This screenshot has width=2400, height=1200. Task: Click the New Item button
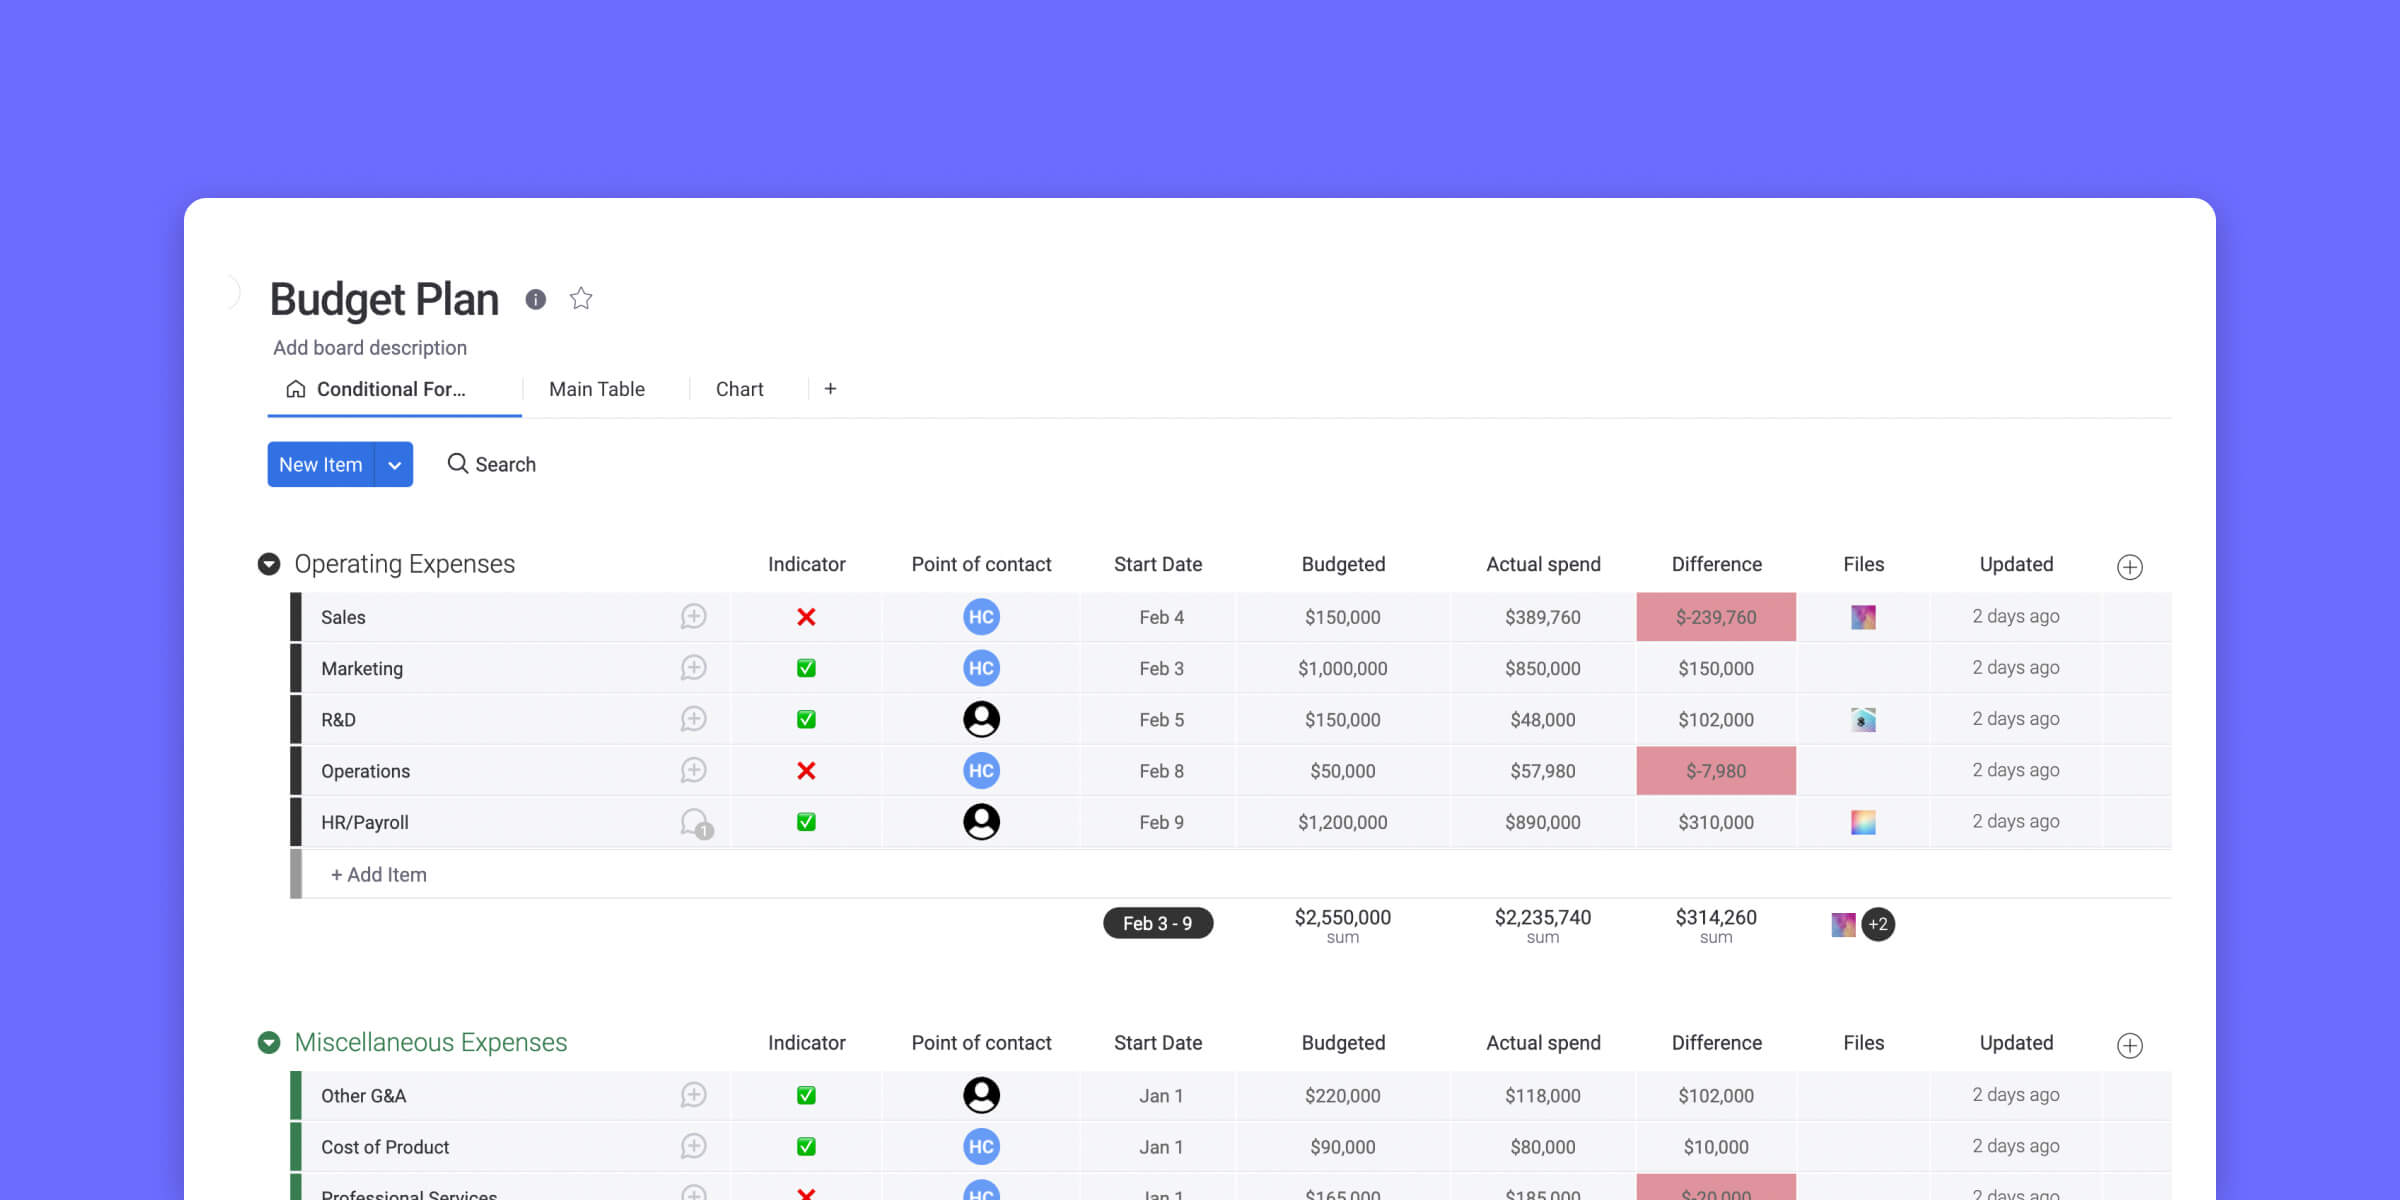[320, 462]
